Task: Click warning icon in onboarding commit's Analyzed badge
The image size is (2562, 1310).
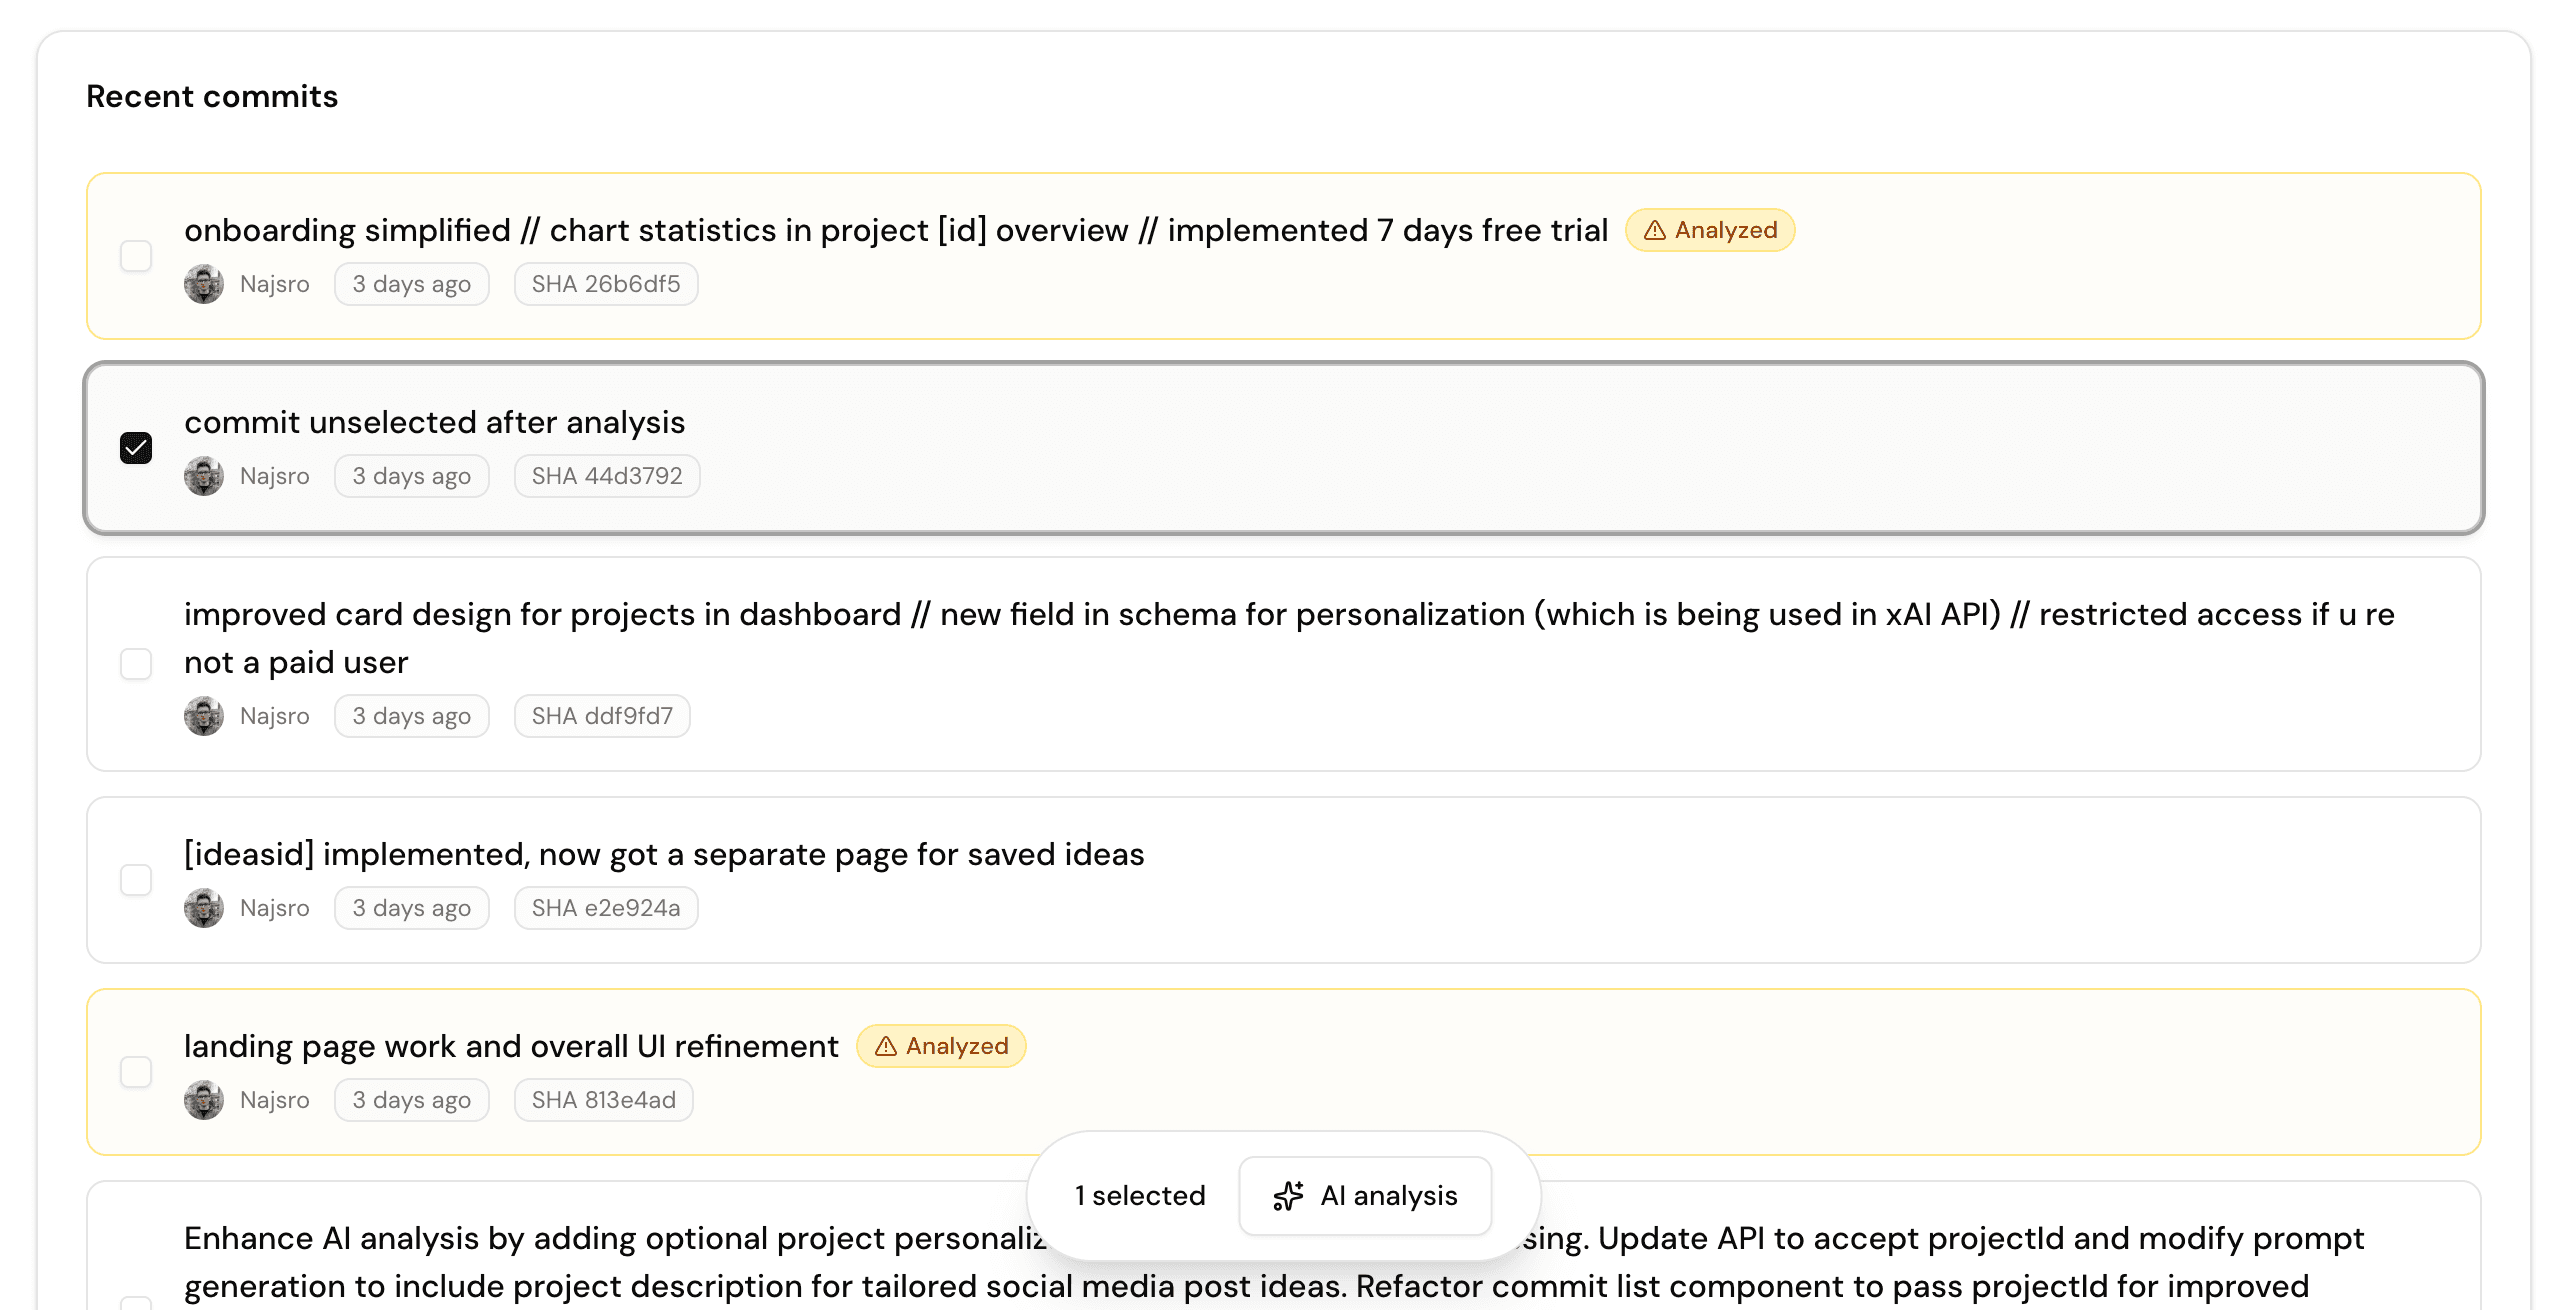Action: [1655, 231]
